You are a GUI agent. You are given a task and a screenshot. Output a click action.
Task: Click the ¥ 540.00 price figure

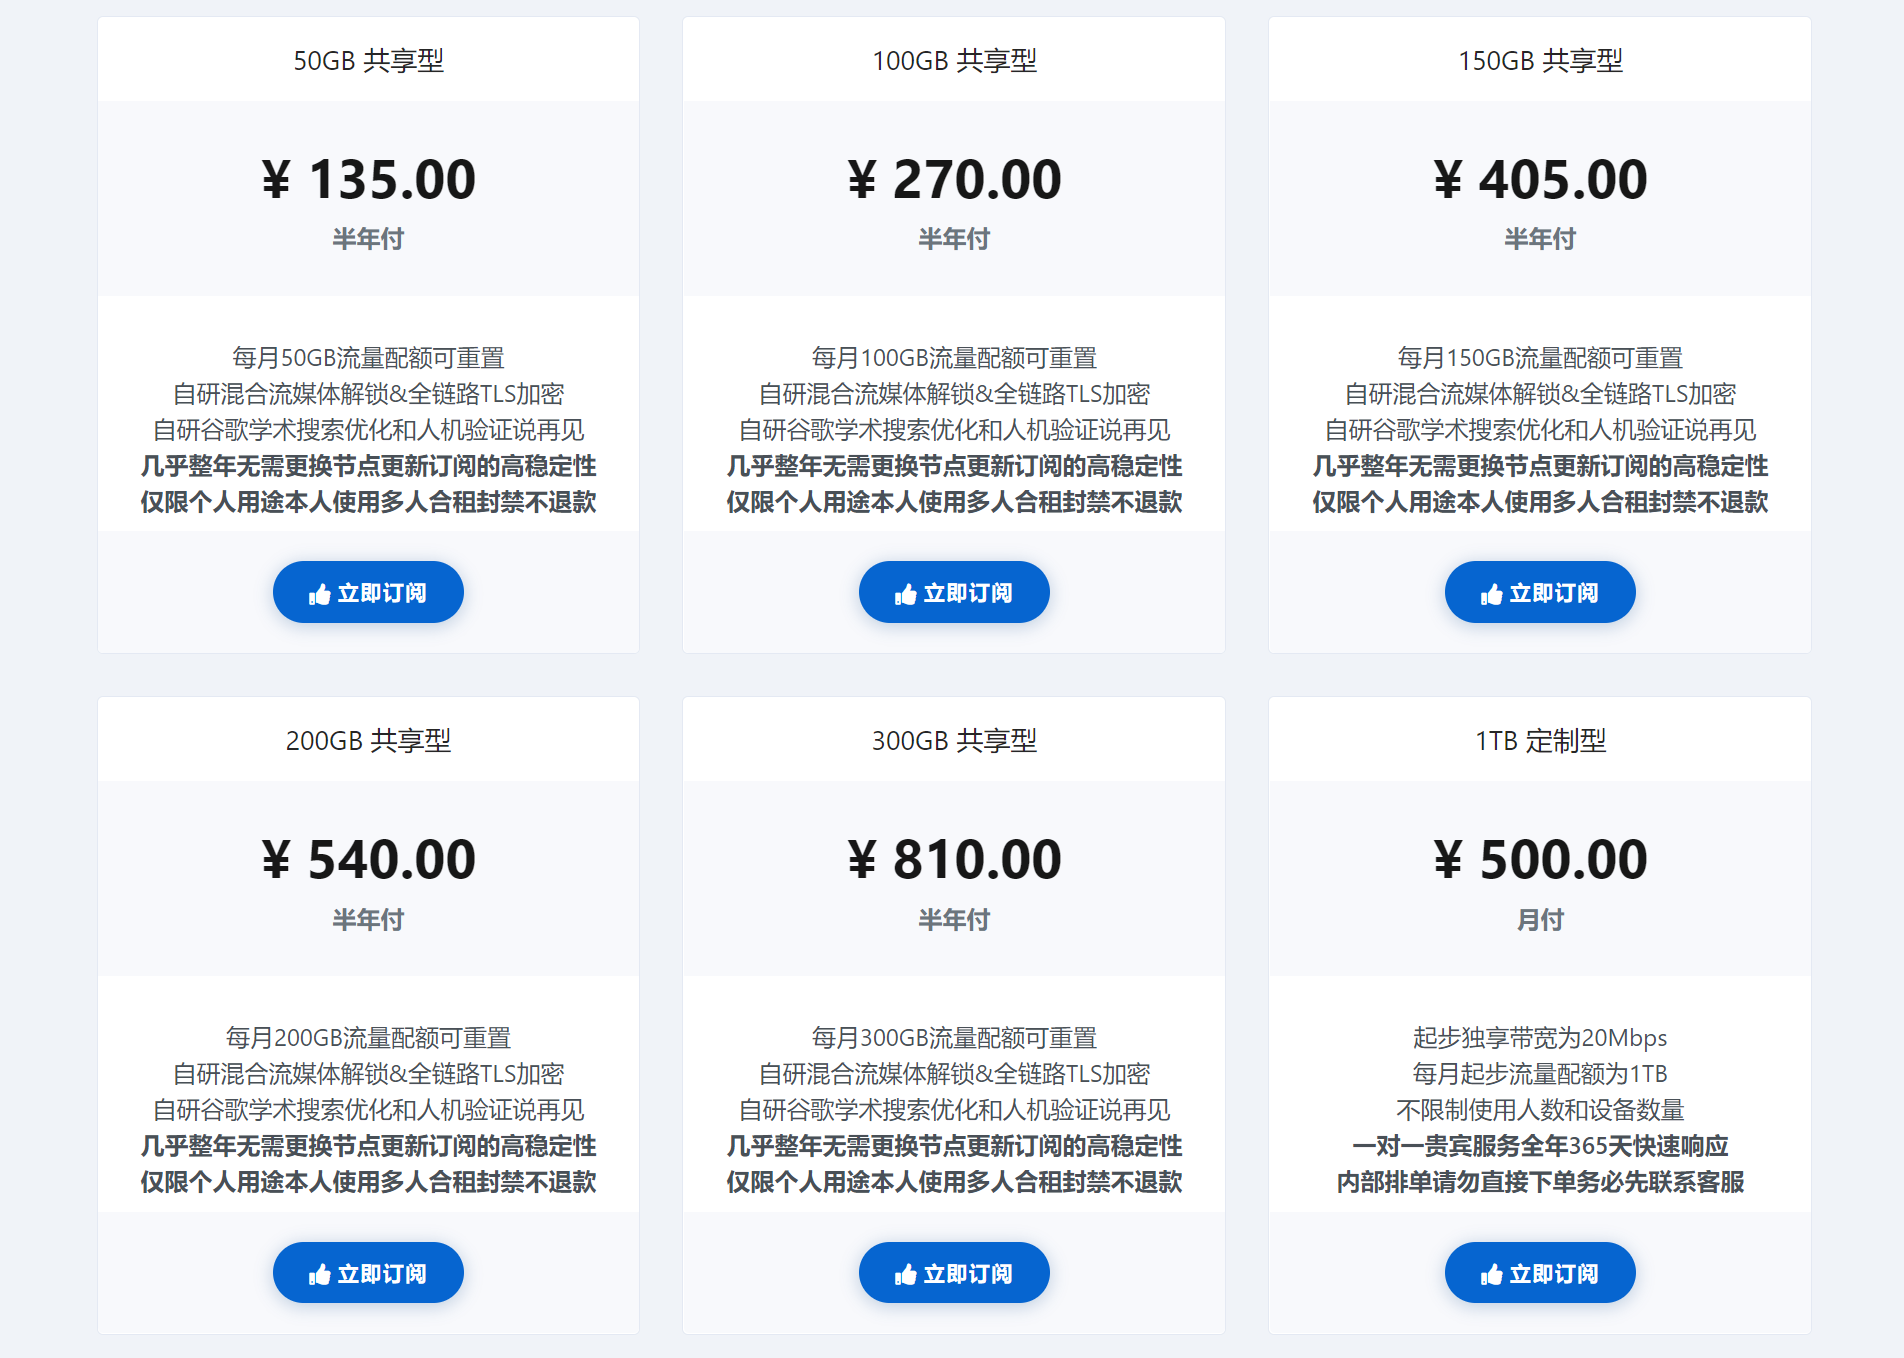(x=368, y=860)
